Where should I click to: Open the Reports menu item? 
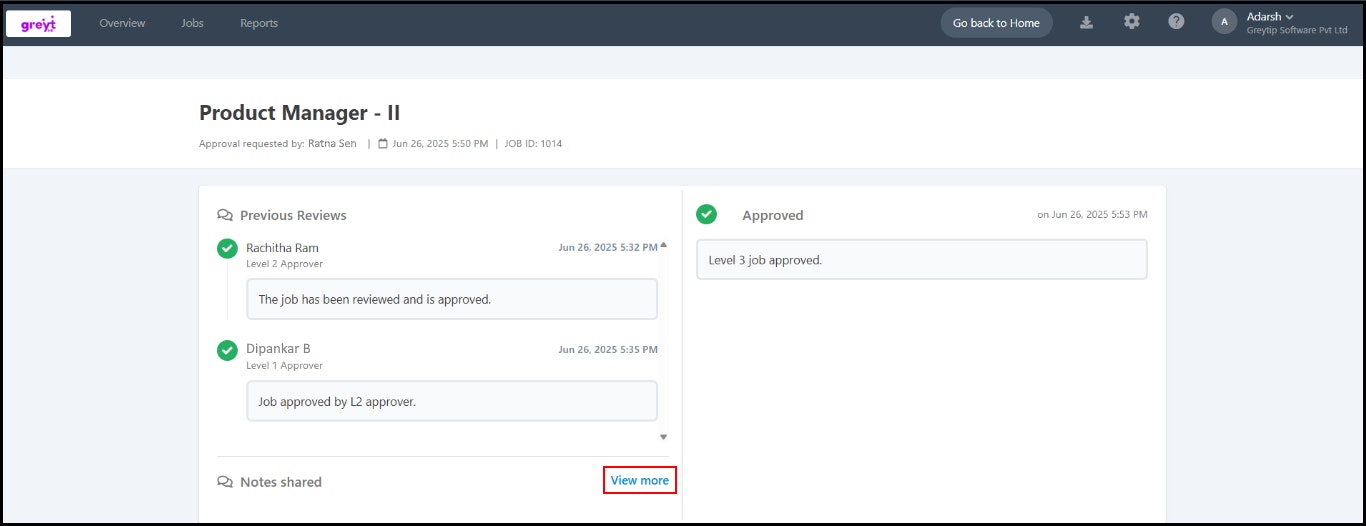259,23
